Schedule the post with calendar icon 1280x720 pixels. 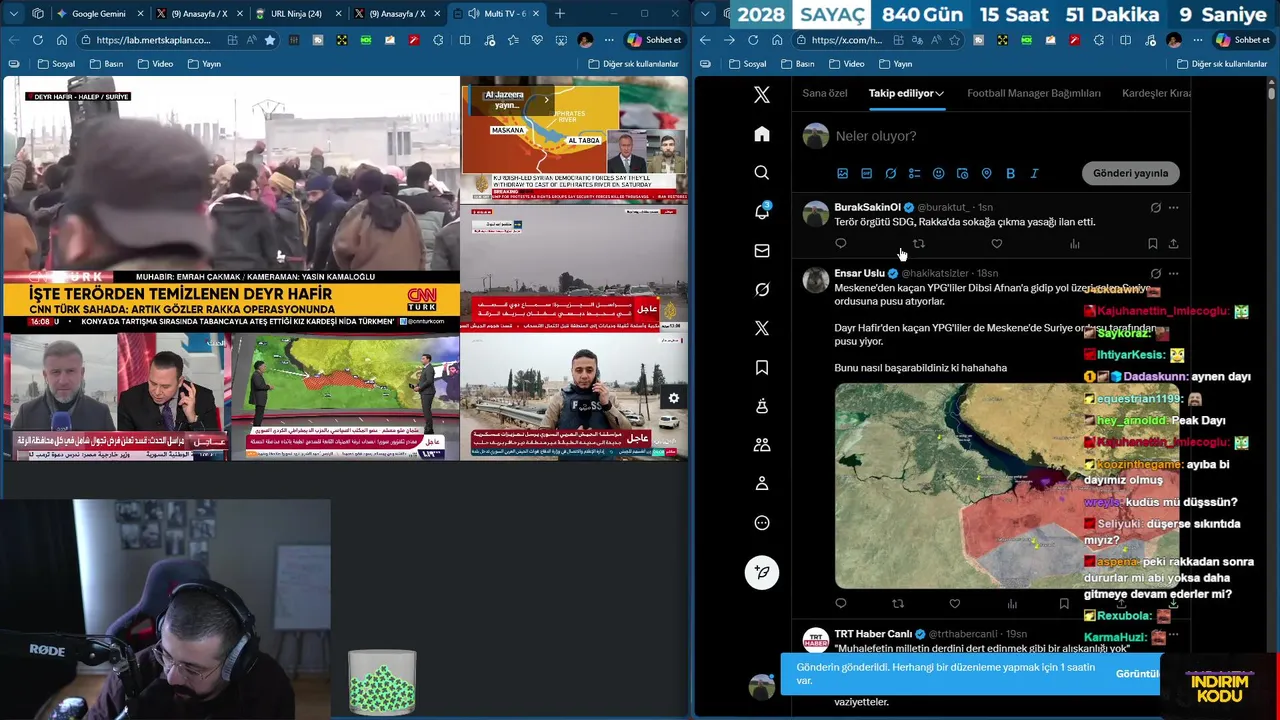(962, 173)
